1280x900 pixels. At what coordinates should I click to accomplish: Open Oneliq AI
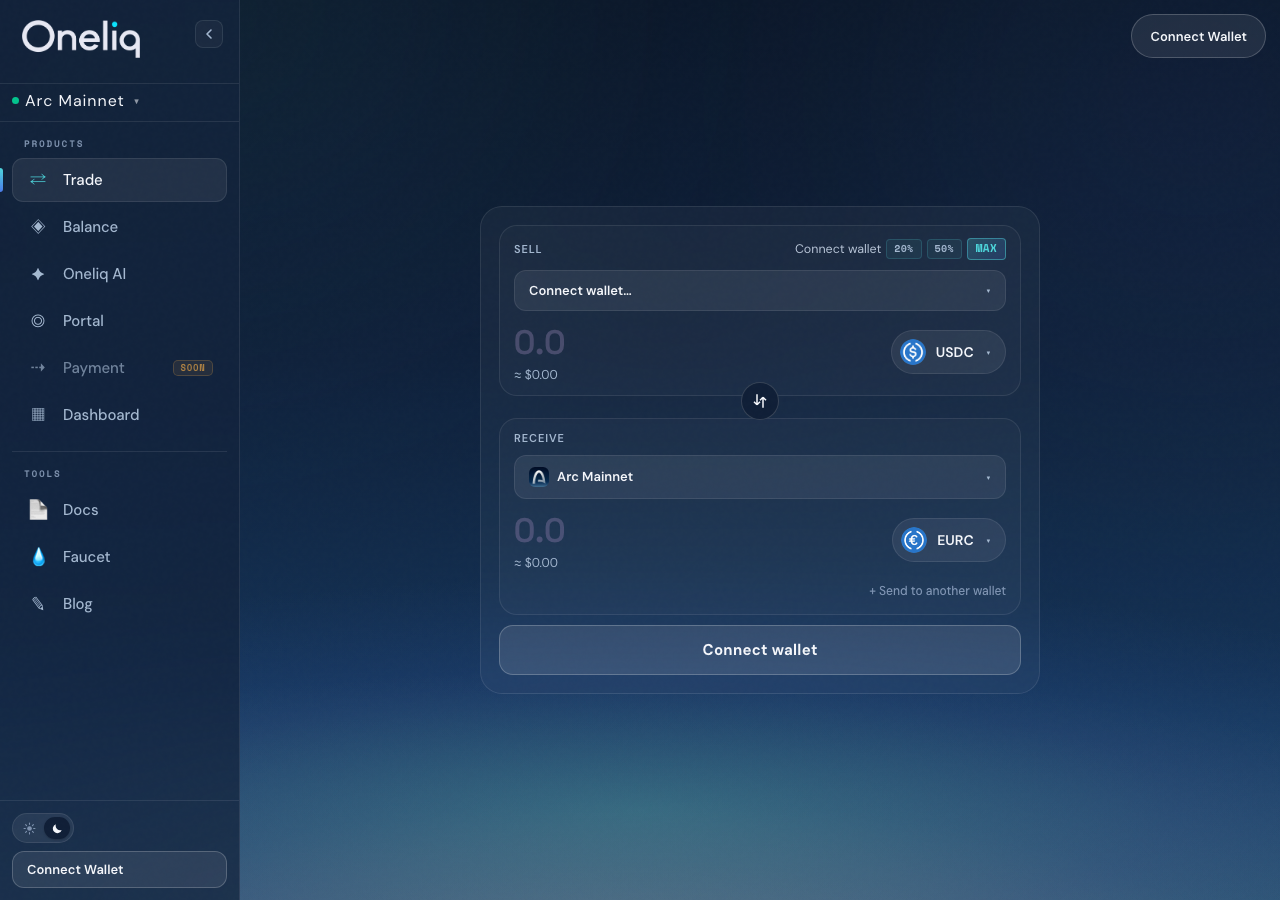(119, 274)
